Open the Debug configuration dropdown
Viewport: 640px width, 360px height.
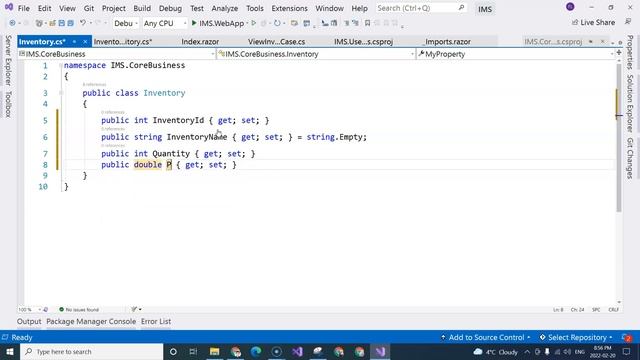pyautogui.click(x=125, y=23)
